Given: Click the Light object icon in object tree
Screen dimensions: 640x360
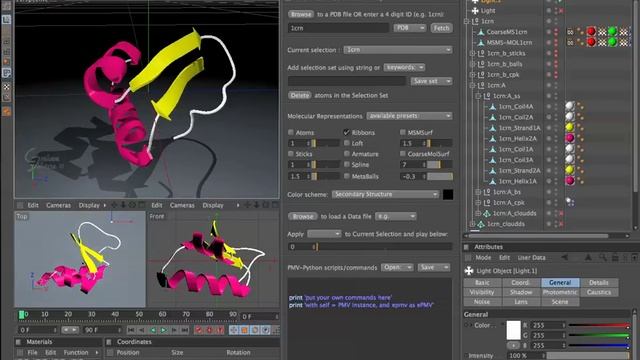Looking at the screenshot, I should pyautogui.click(x=475, y=11).
